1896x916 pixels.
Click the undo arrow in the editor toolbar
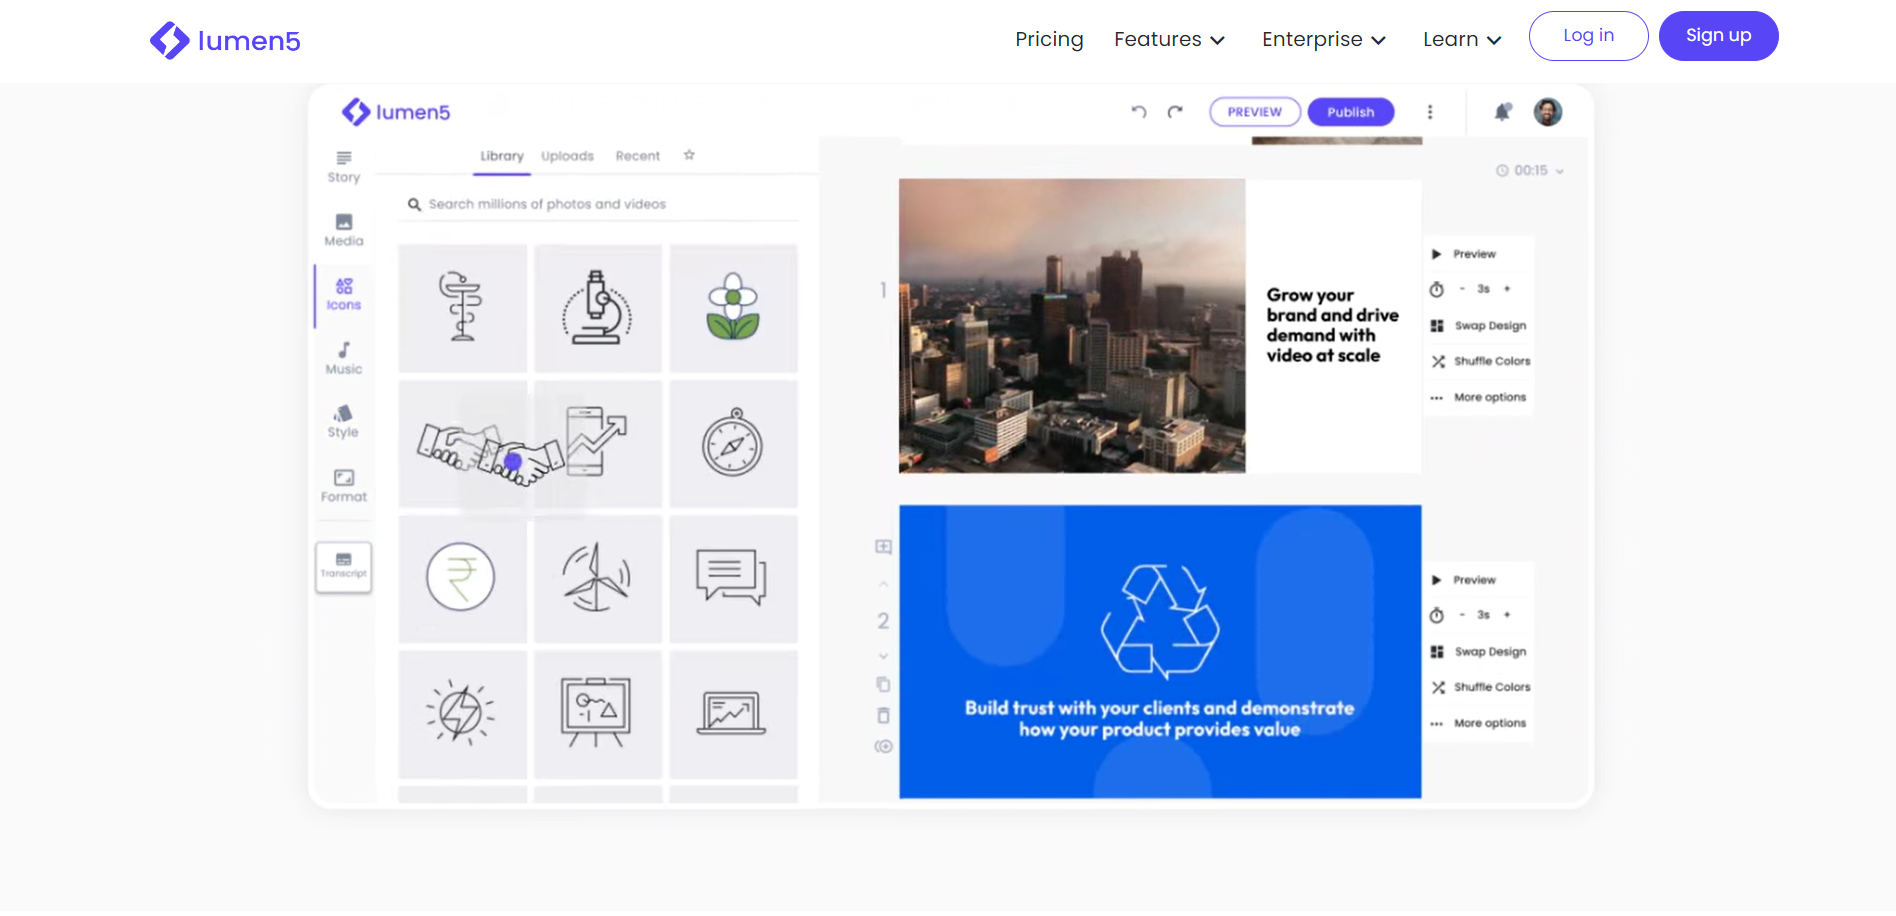[x=1138, y=112]
